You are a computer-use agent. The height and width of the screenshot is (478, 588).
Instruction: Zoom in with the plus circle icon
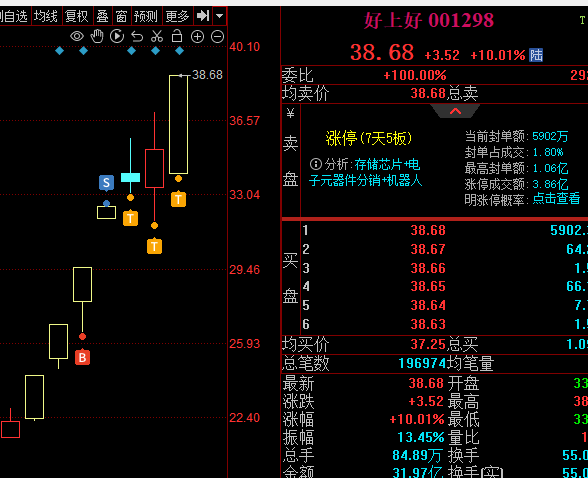click(x=197, y=37)
